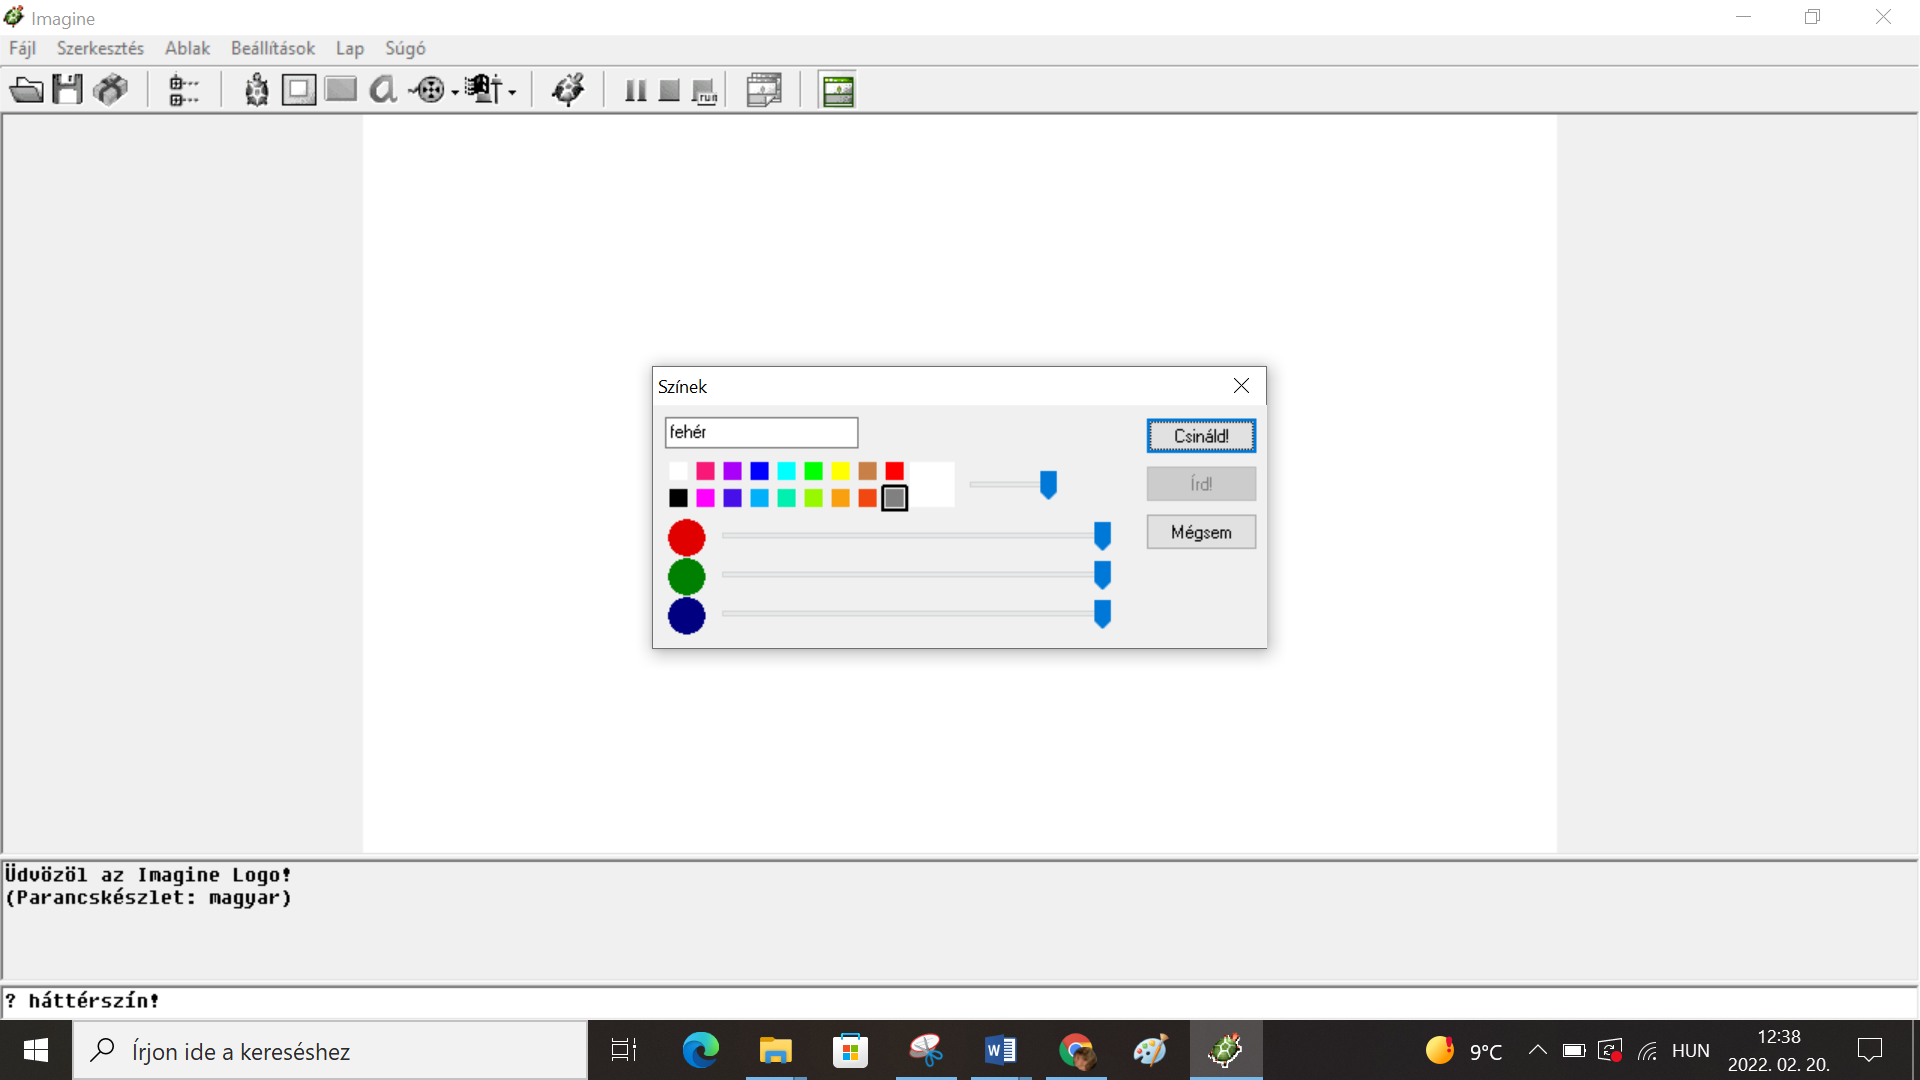Pick the magenta swatch in bottom row
Image resolution: width=1920 pixels, height=1080 pixels.
(x=705, y=498)
